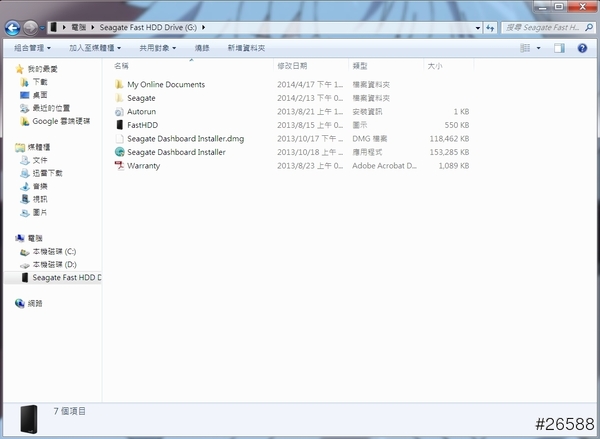Expand the view options dropdown arrow
Image resolution: width=600 pixels, height=439 pixels.
pos(538,48)
